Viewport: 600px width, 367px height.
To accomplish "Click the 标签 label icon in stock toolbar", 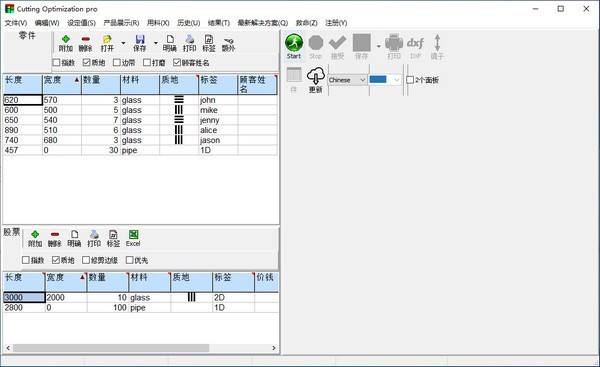I will (113, 235).
